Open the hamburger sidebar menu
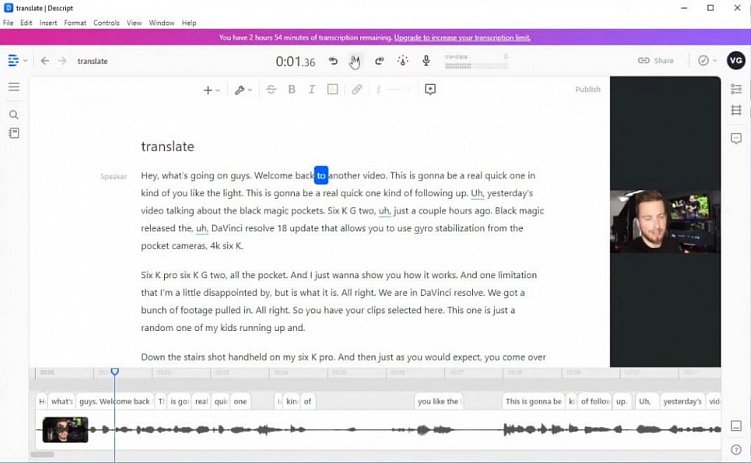Image resolution: width=751 pixels, height=463 pixels. coord(14,87)
